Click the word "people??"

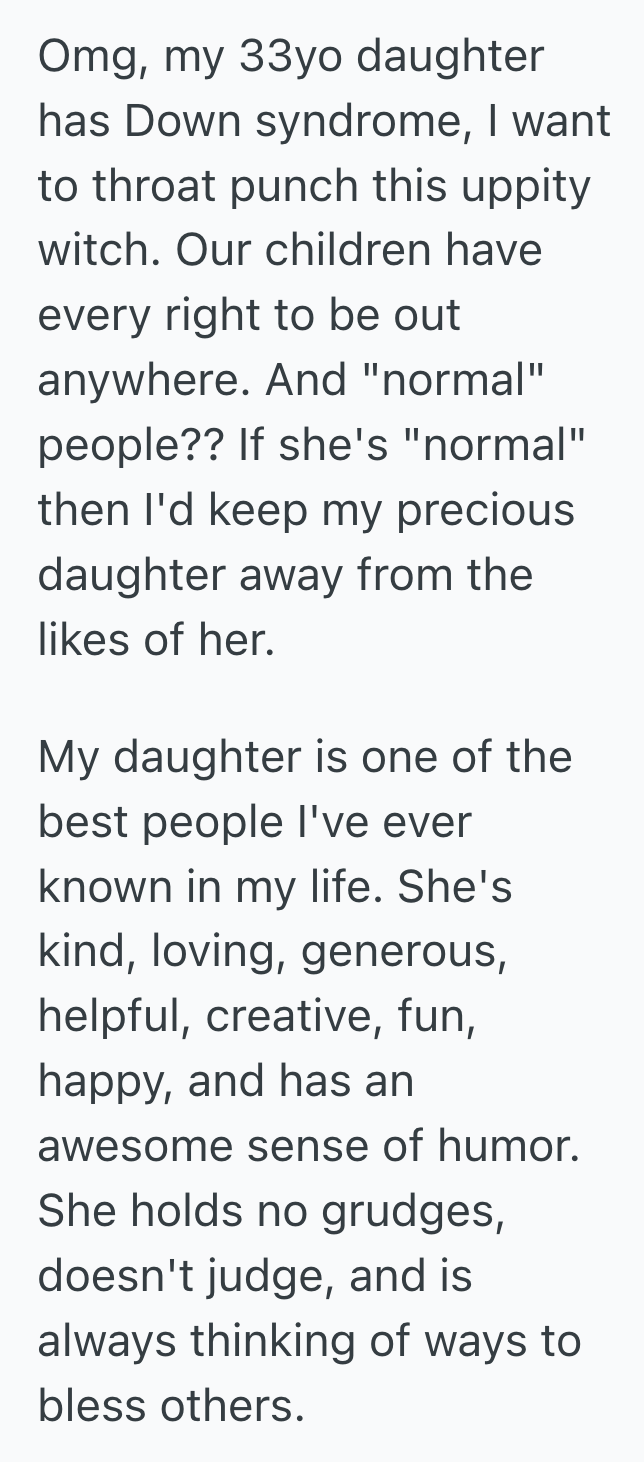129,445
